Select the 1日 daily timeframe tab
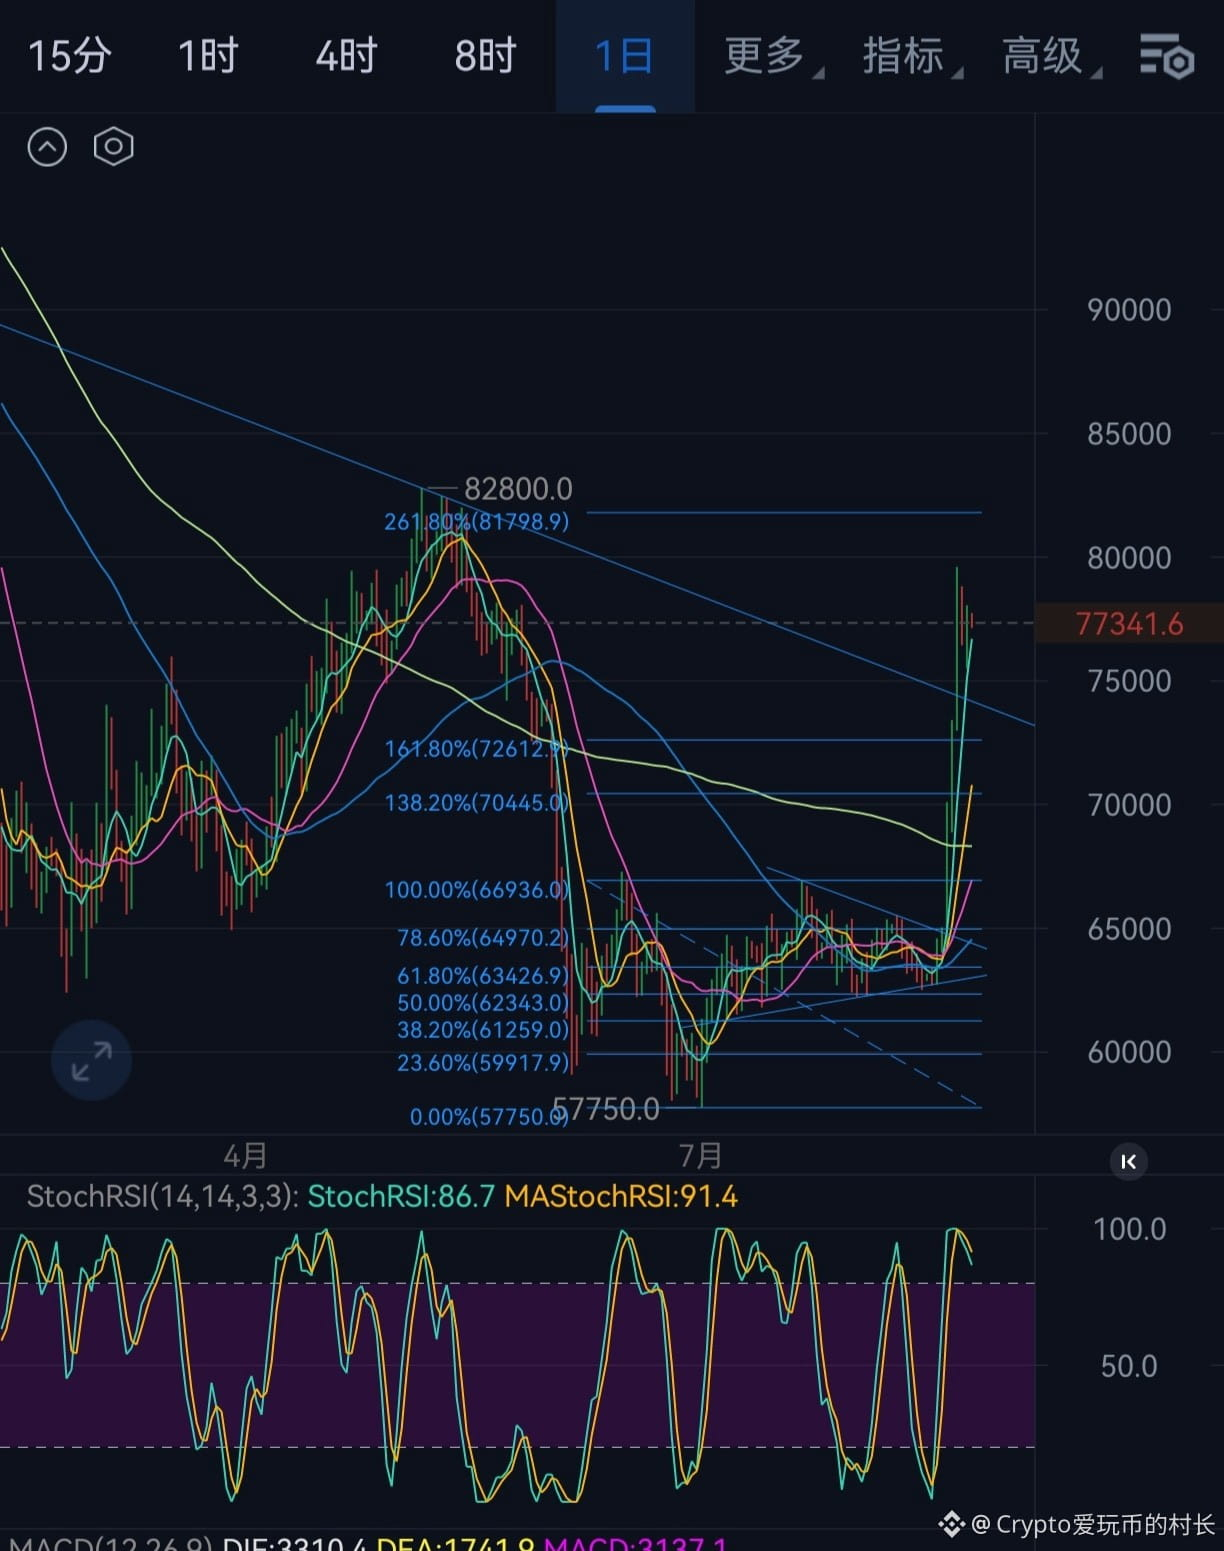The image size is (1224, 1551). pyautogui.click(x=624, y=56)
